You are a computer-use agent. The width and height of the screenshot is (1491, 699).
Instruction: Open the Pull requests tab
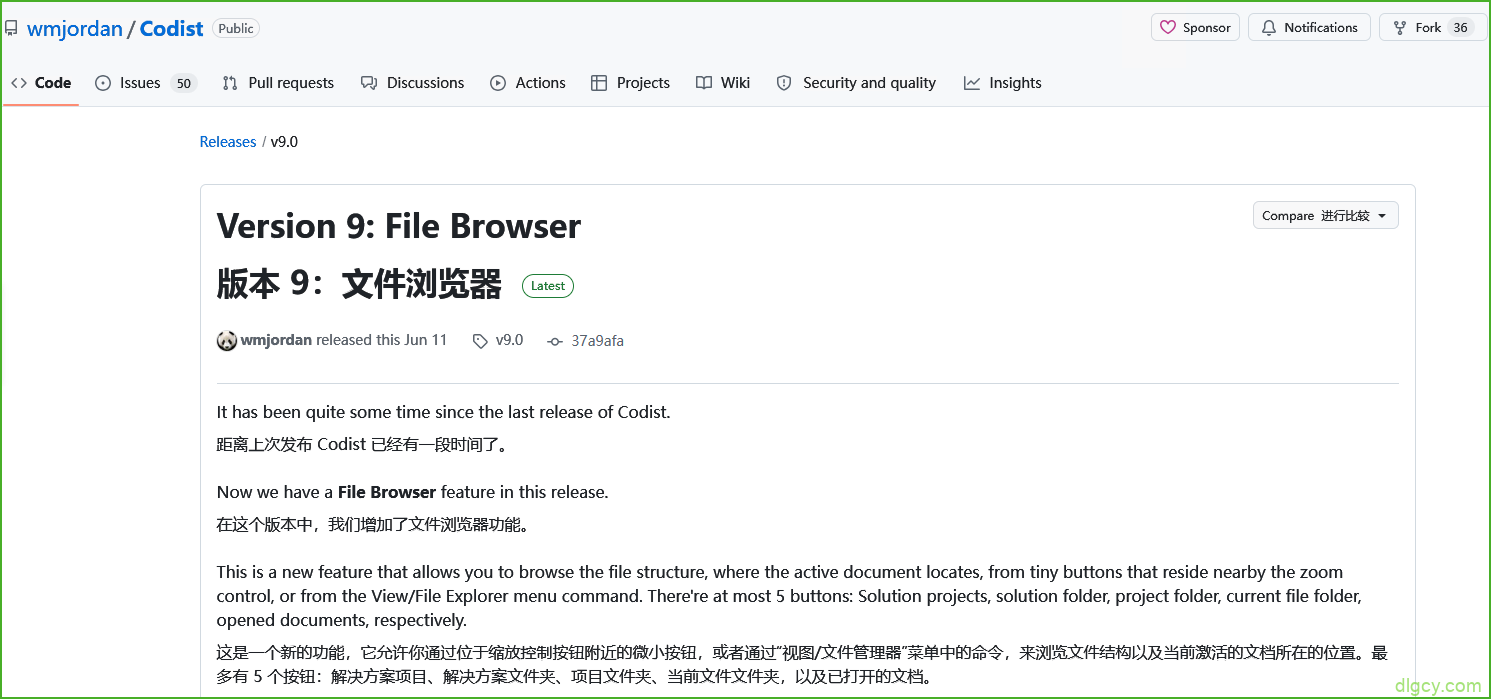[x=278, y=83]
